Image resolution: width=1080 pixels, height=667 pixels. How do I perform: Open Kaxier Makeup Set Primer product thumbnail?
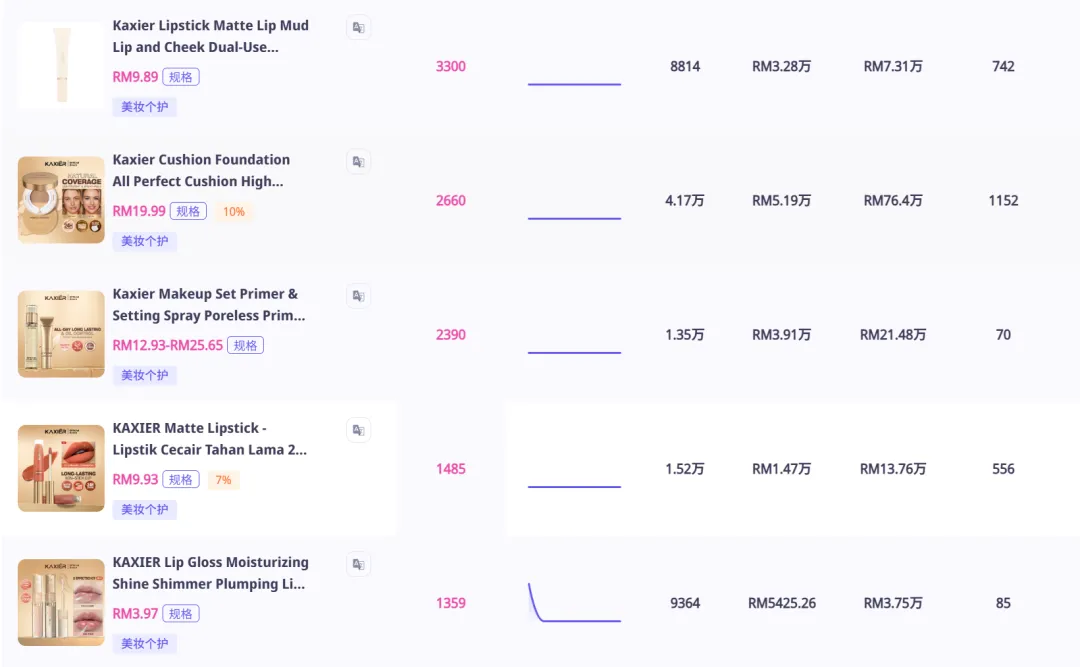click(61, 334)
